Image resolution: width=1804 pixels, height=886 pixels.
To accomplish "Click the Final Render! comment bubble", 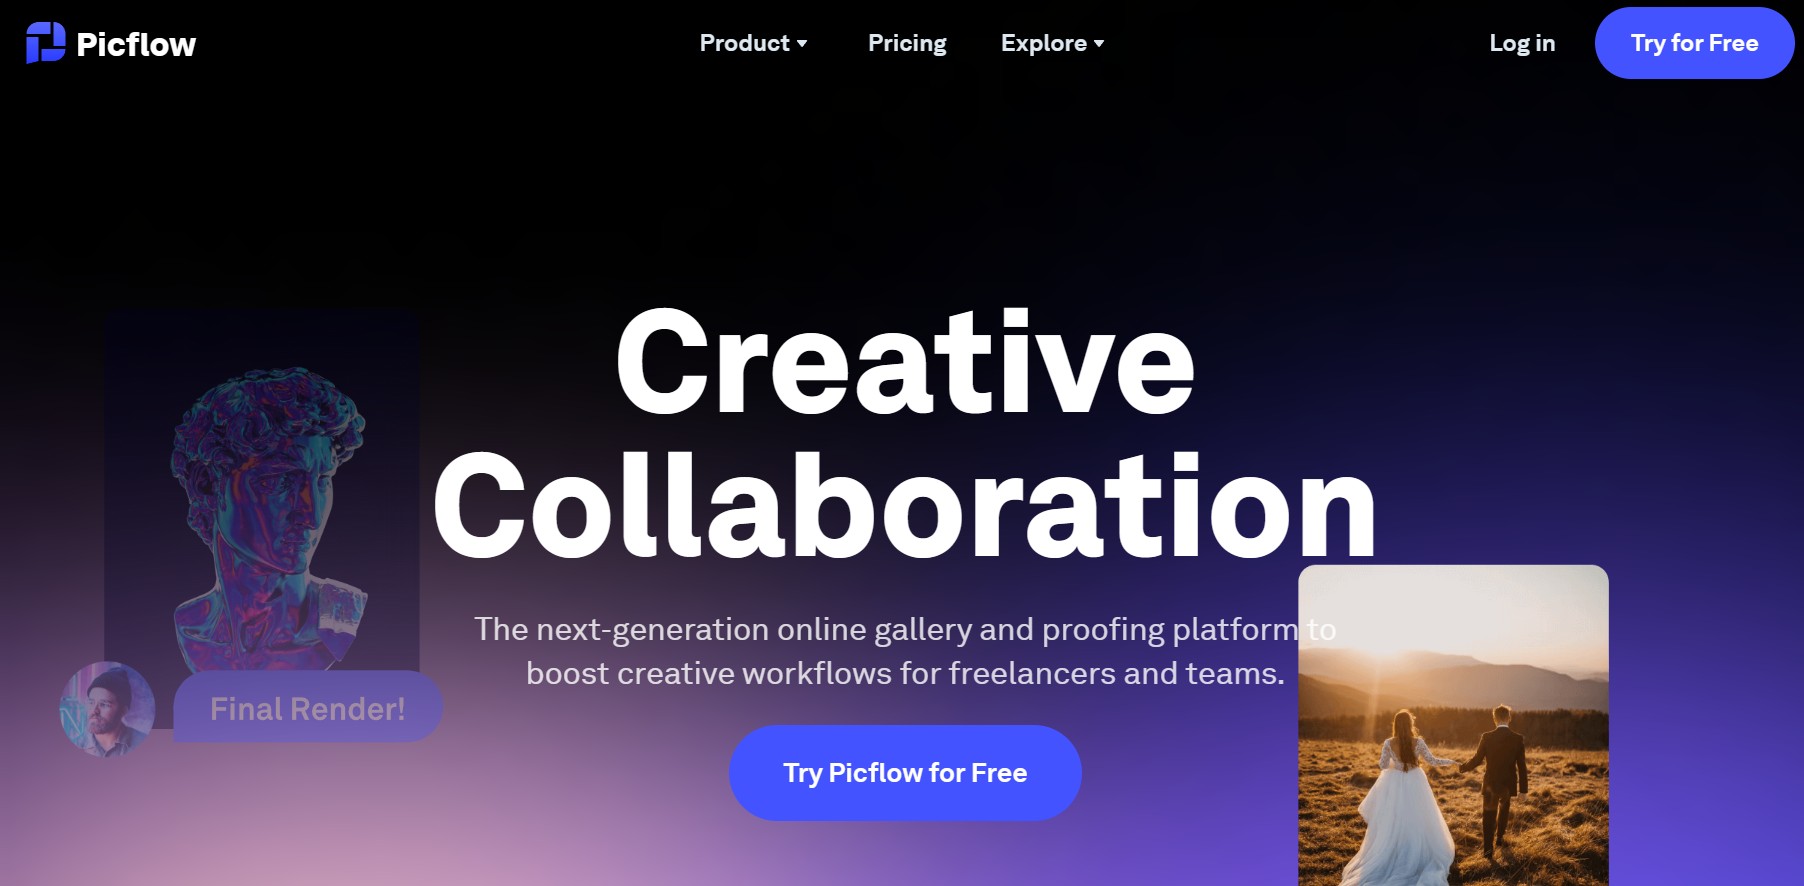I will coord(308,708).
